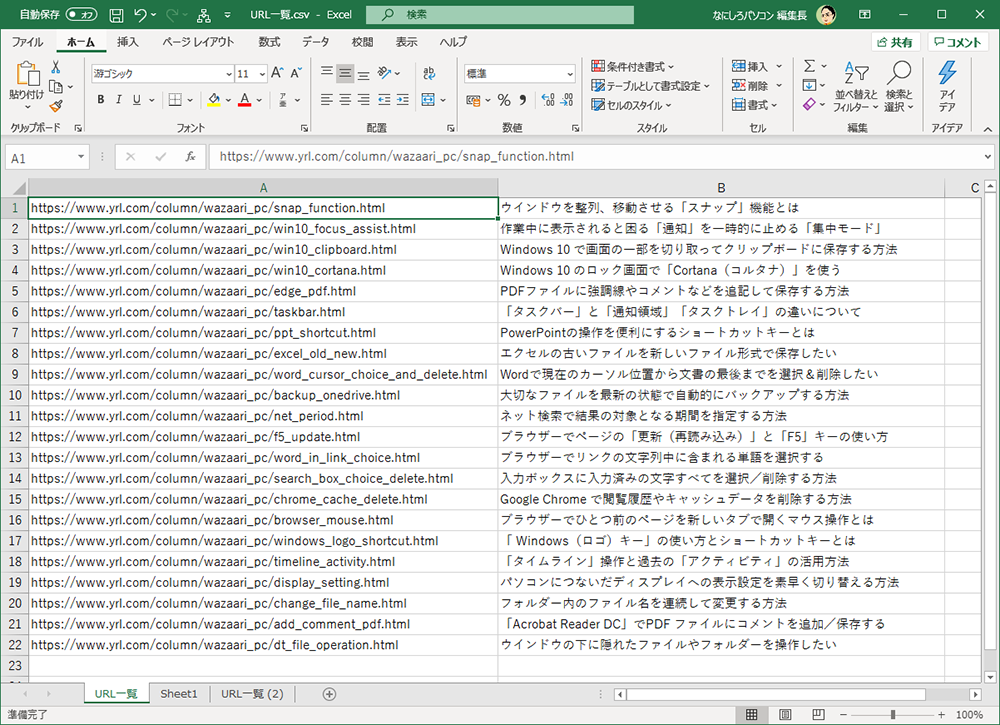Click the Cut scissors icon
Image resolution: width=1000 pixels, height=725 pixels.
click(56, 67)
